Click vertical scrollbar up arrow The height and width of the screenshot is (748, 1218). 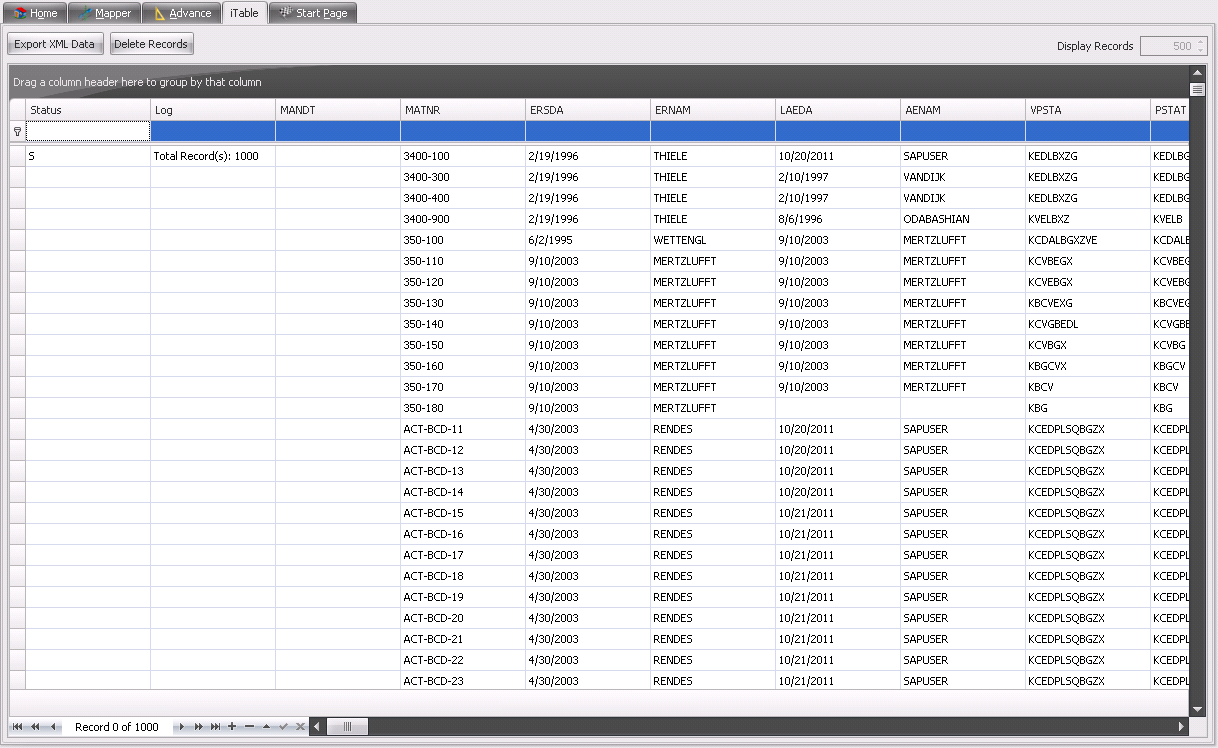coord(1197,73)
